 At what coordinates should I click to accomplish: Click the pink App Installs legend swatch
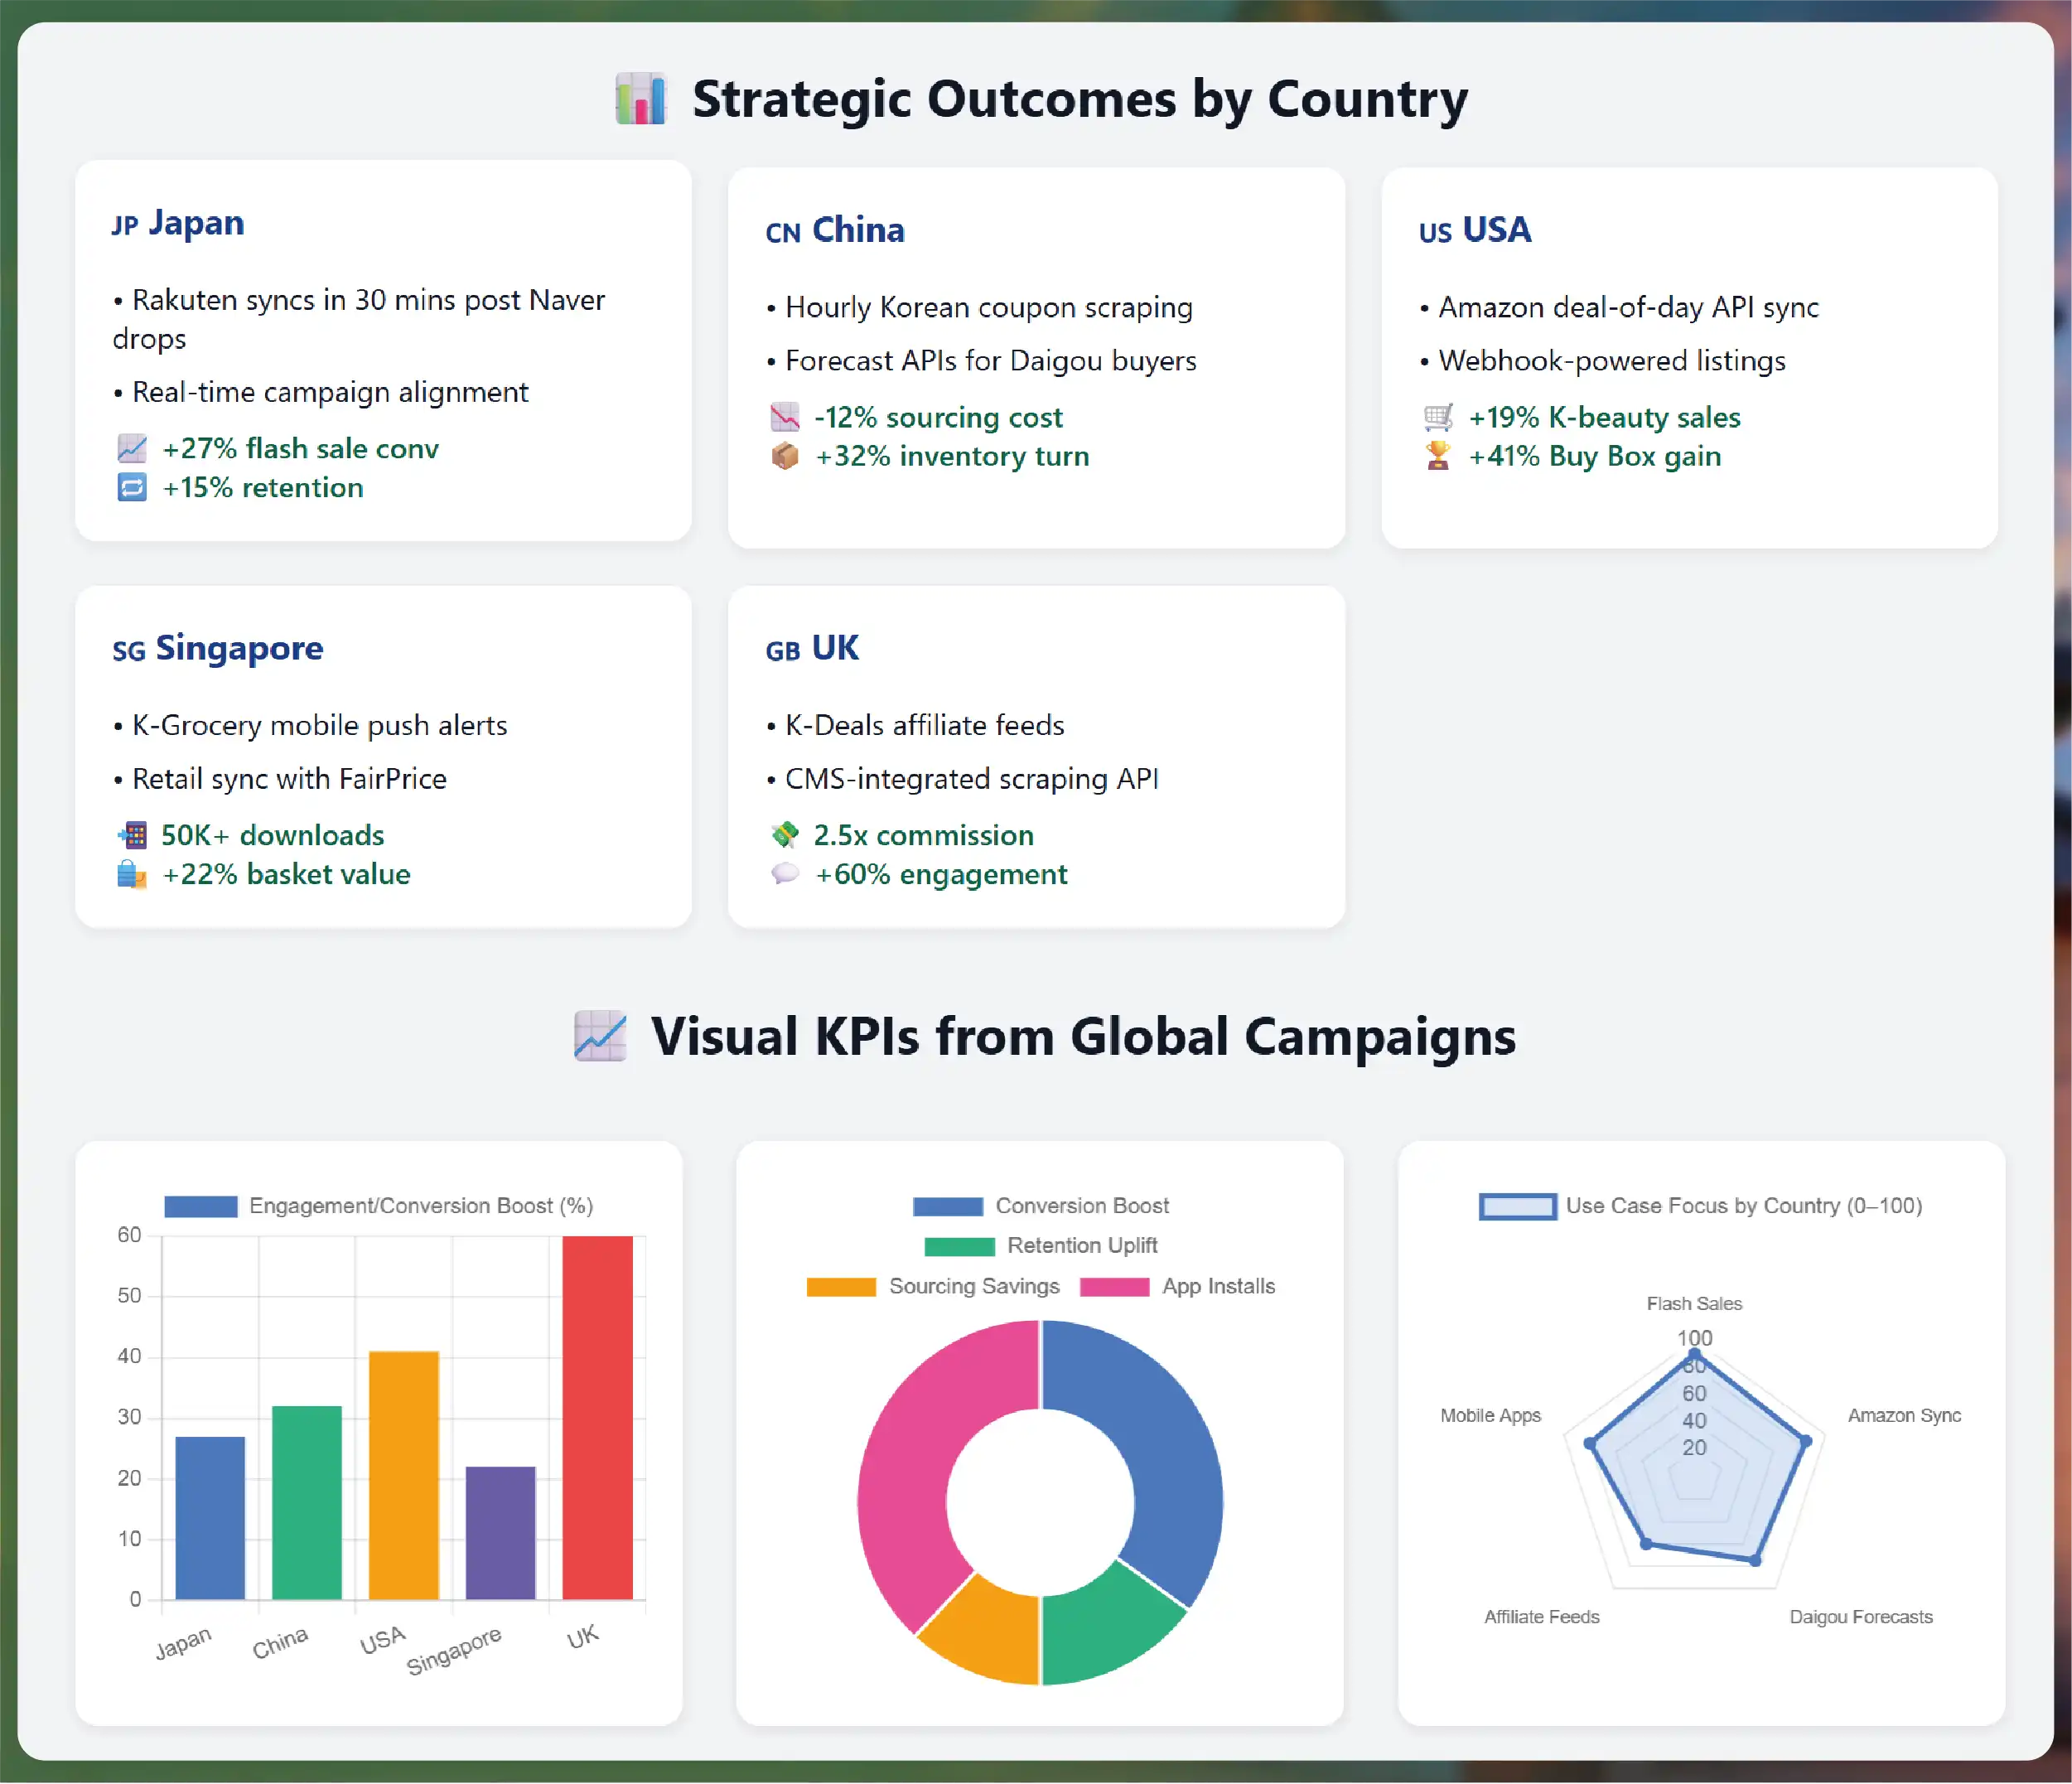[x=1115, y=1287]
